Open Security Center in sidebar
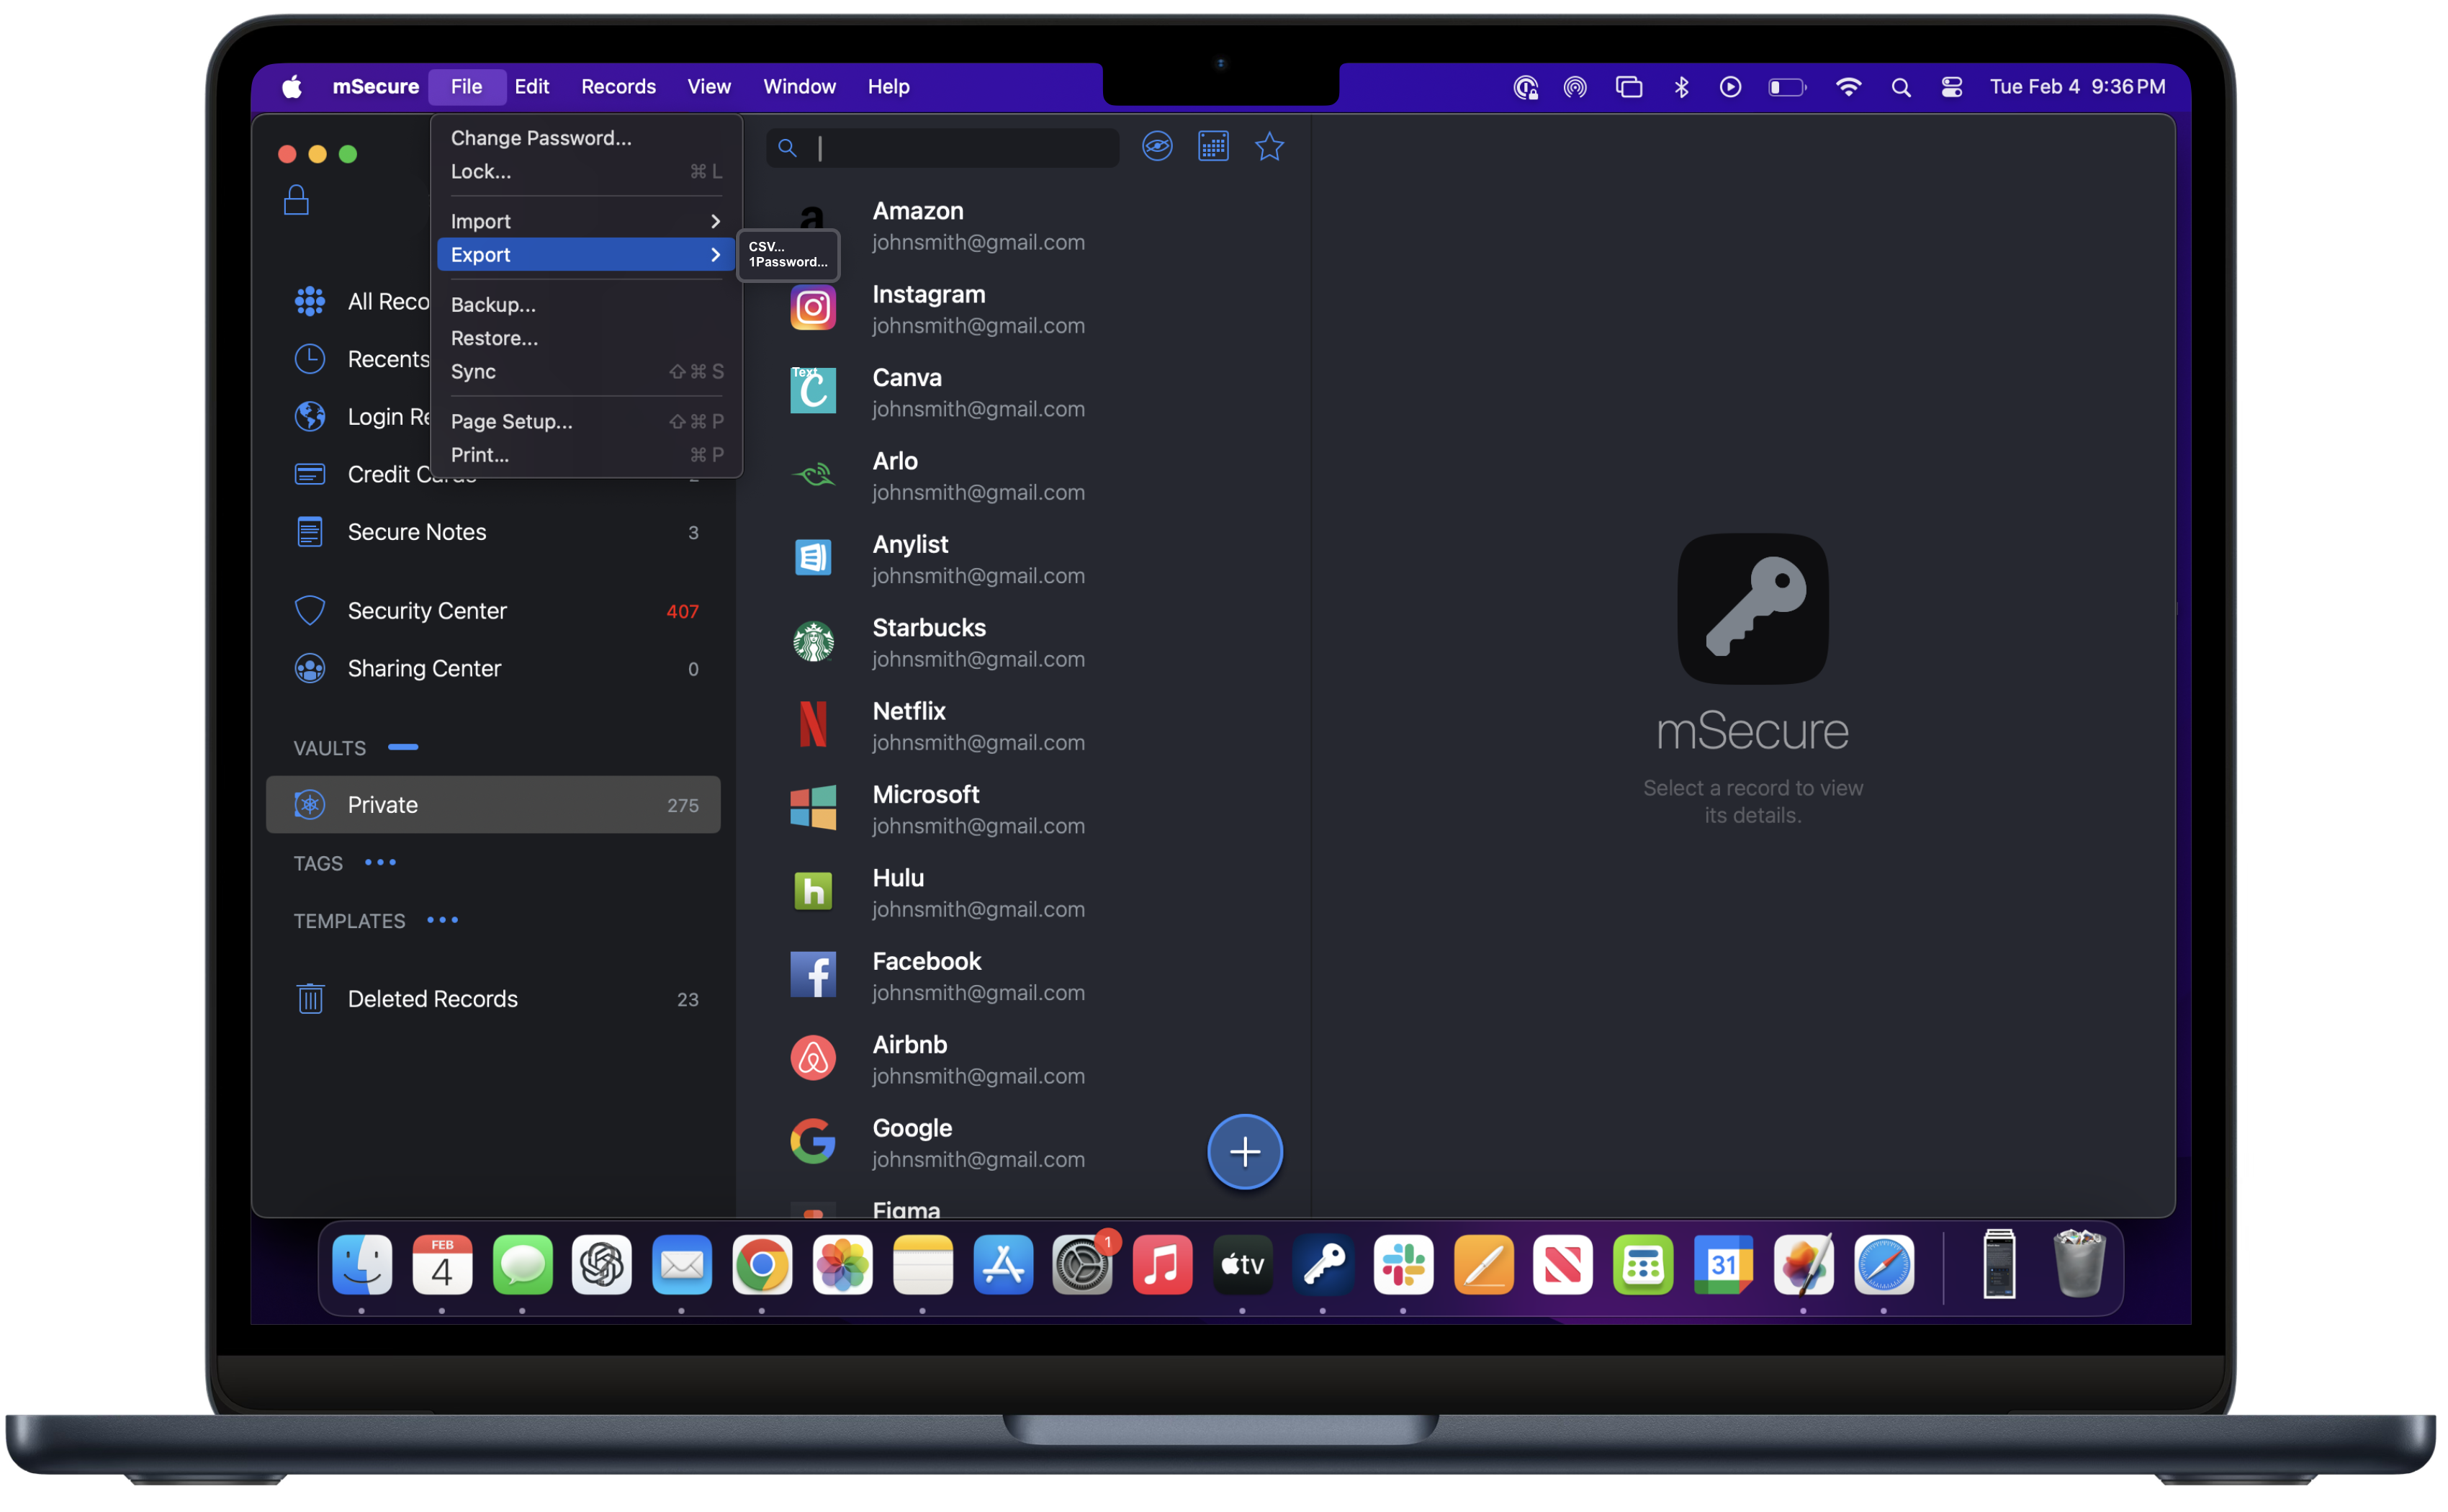 click(427, 611)
